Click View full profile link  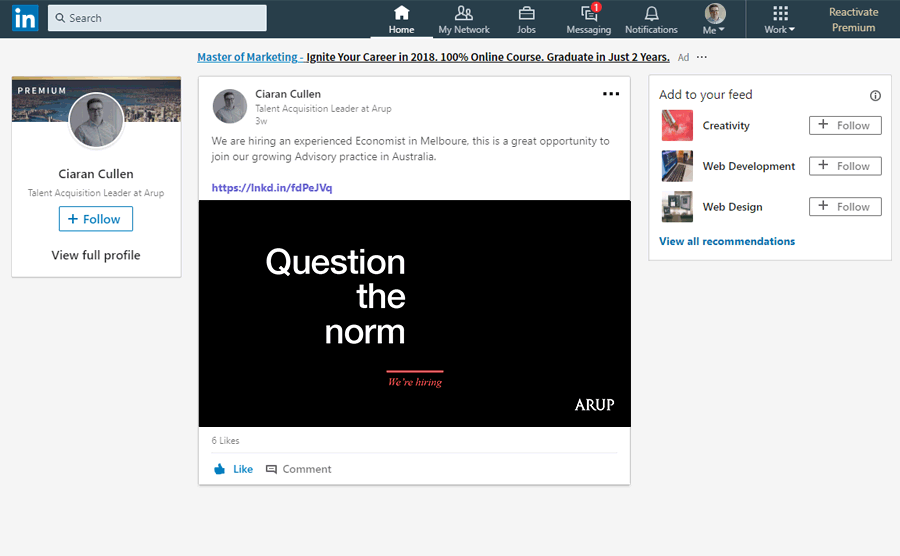click(96, 255)
